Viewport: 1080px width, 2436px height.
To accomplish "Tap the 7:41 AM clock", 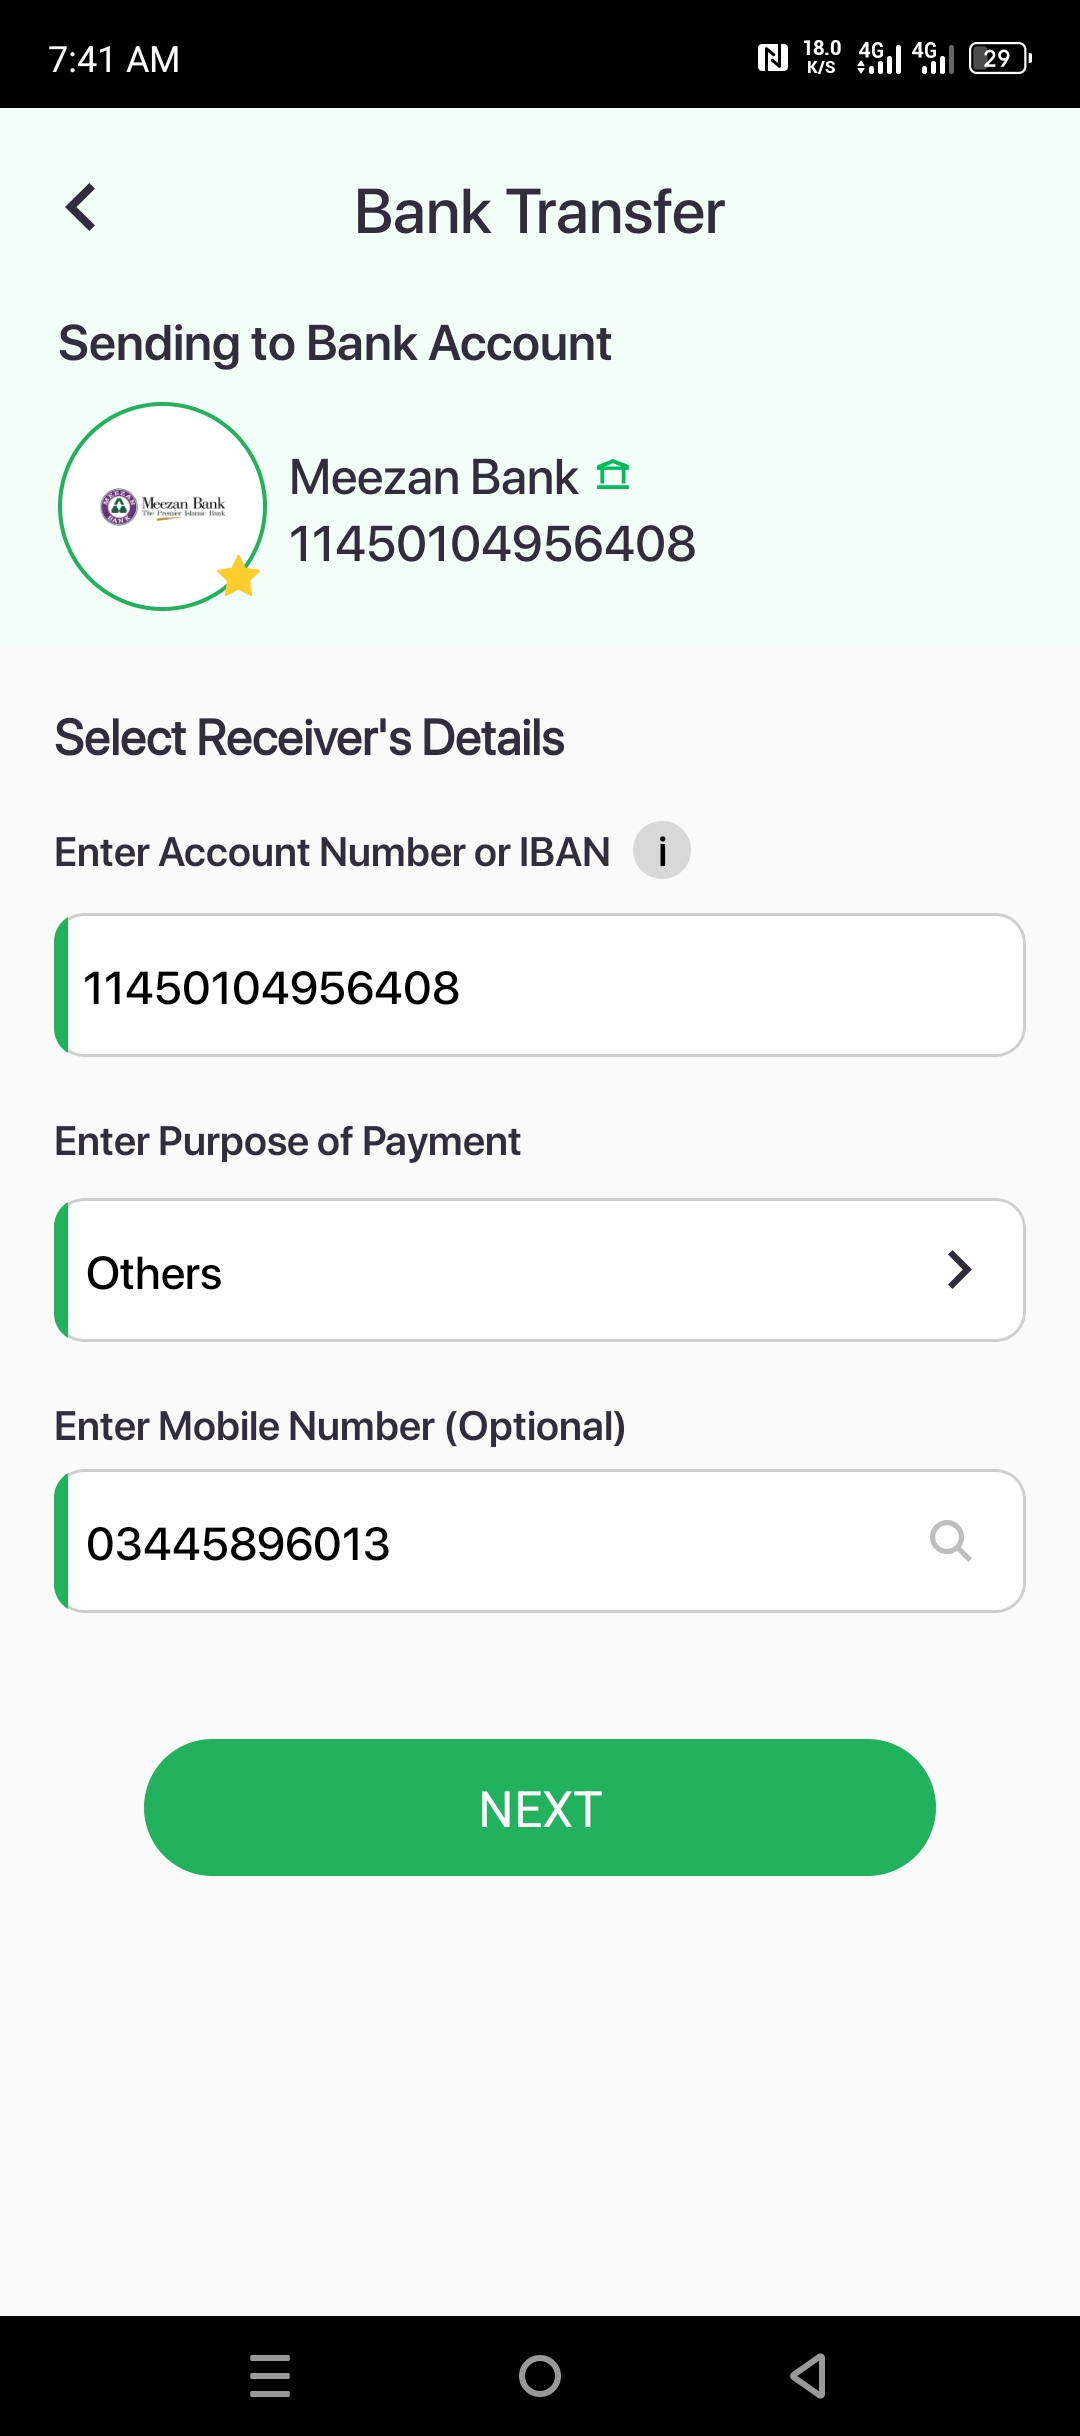I will (x=114, y=60).
